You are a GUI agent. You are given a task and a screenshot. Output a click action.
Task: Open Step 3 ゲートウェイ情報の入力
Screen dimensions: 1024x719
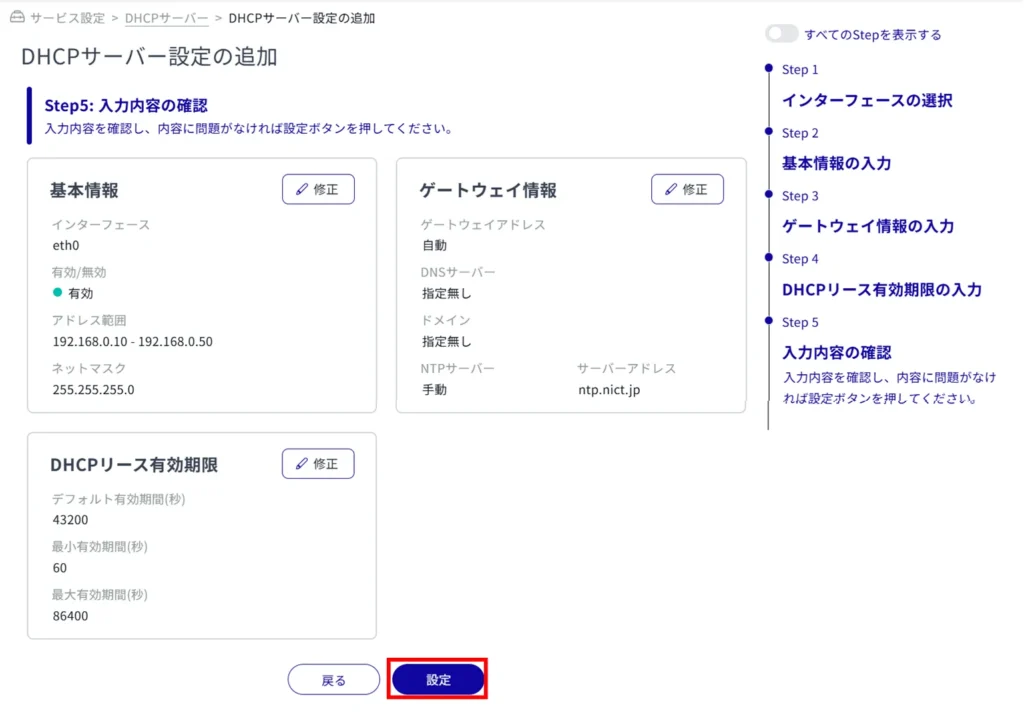pyautogui.click(x=867, y=226)
